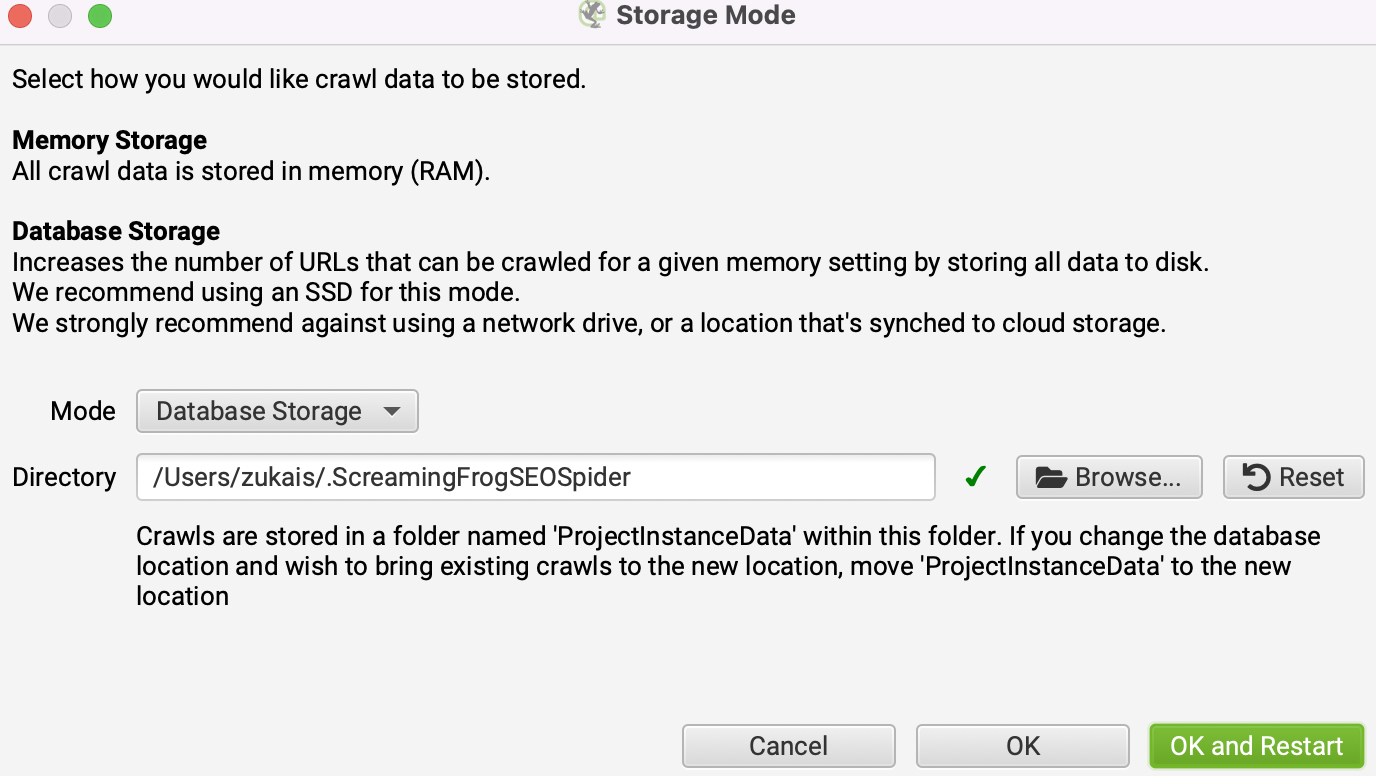This screenshot has height=776, width=1376.
Task: Click the grey minimize window button
Action: 60,16
